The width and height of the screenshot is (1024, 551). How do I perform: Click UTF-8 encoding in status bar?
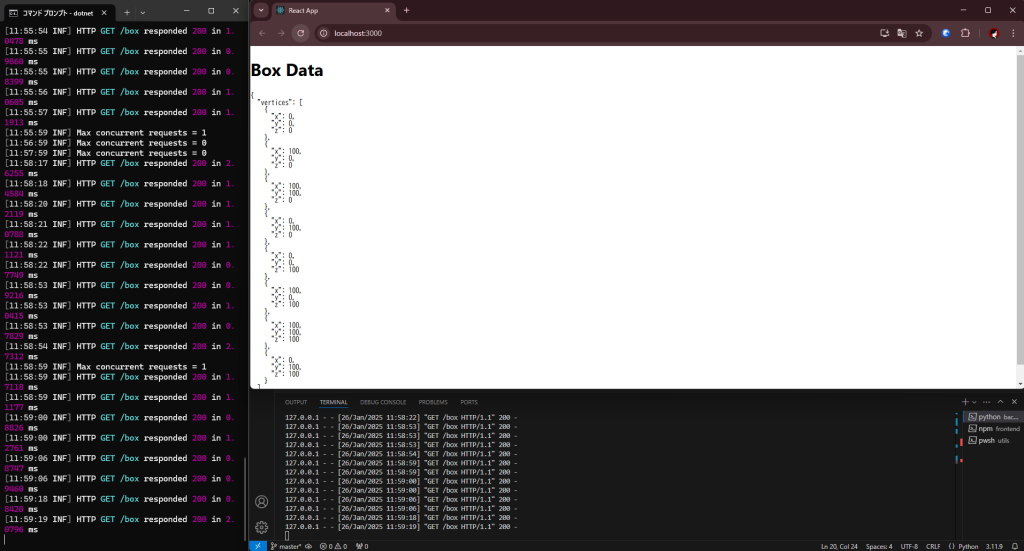point(909,546)
